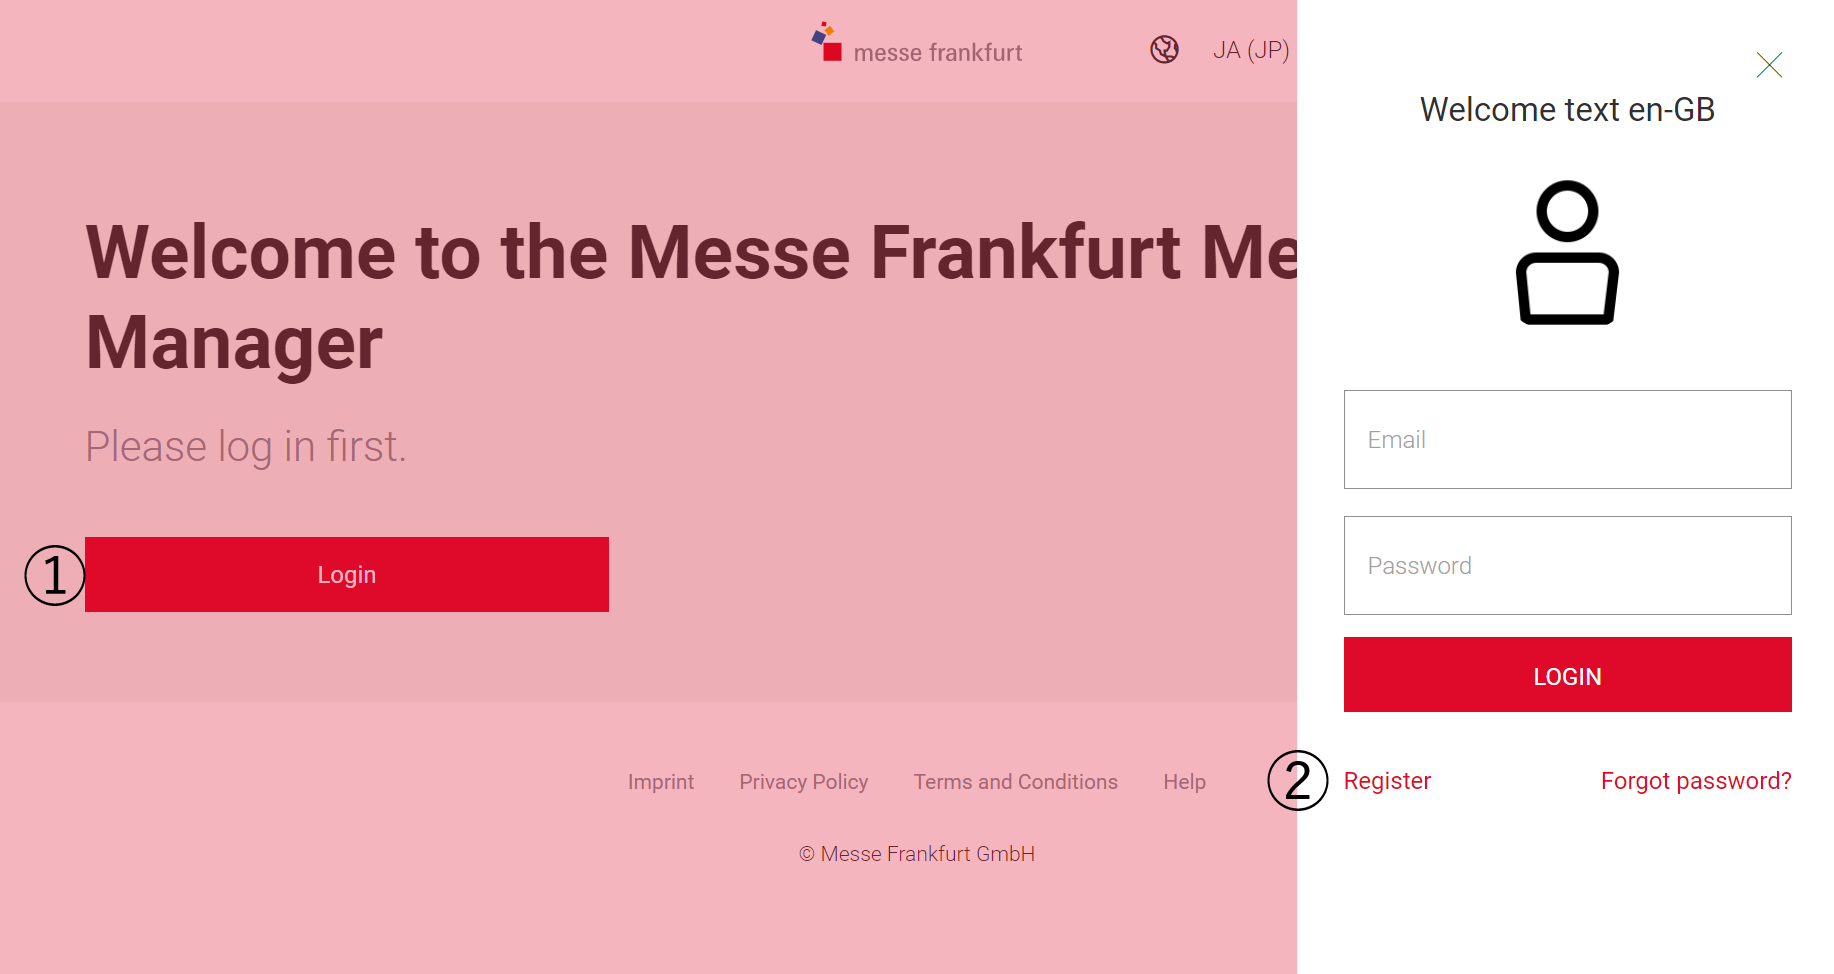Screen dimensions: 1834x974
Task: Click the circled number 2 marker
Action: [1298, 781]
